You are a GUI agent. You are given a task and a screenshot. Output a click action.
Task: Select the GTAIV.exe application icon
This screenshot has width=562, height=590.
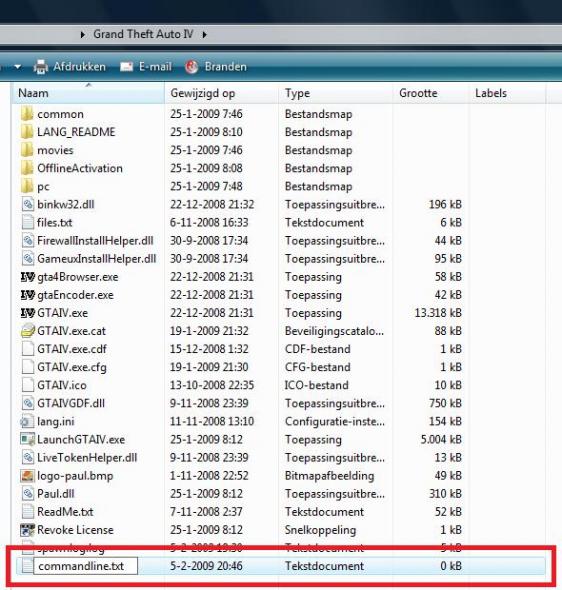click(x=27, y=313)
